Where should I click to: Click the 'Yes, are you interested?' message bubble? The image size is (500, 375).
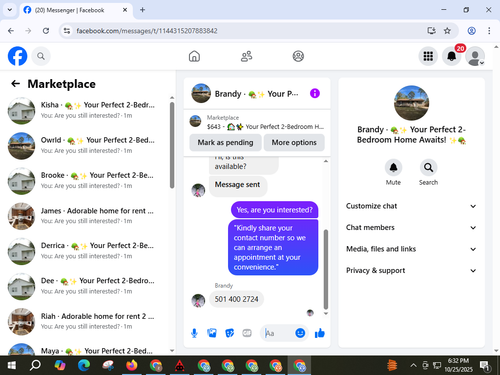click(274, 210)
